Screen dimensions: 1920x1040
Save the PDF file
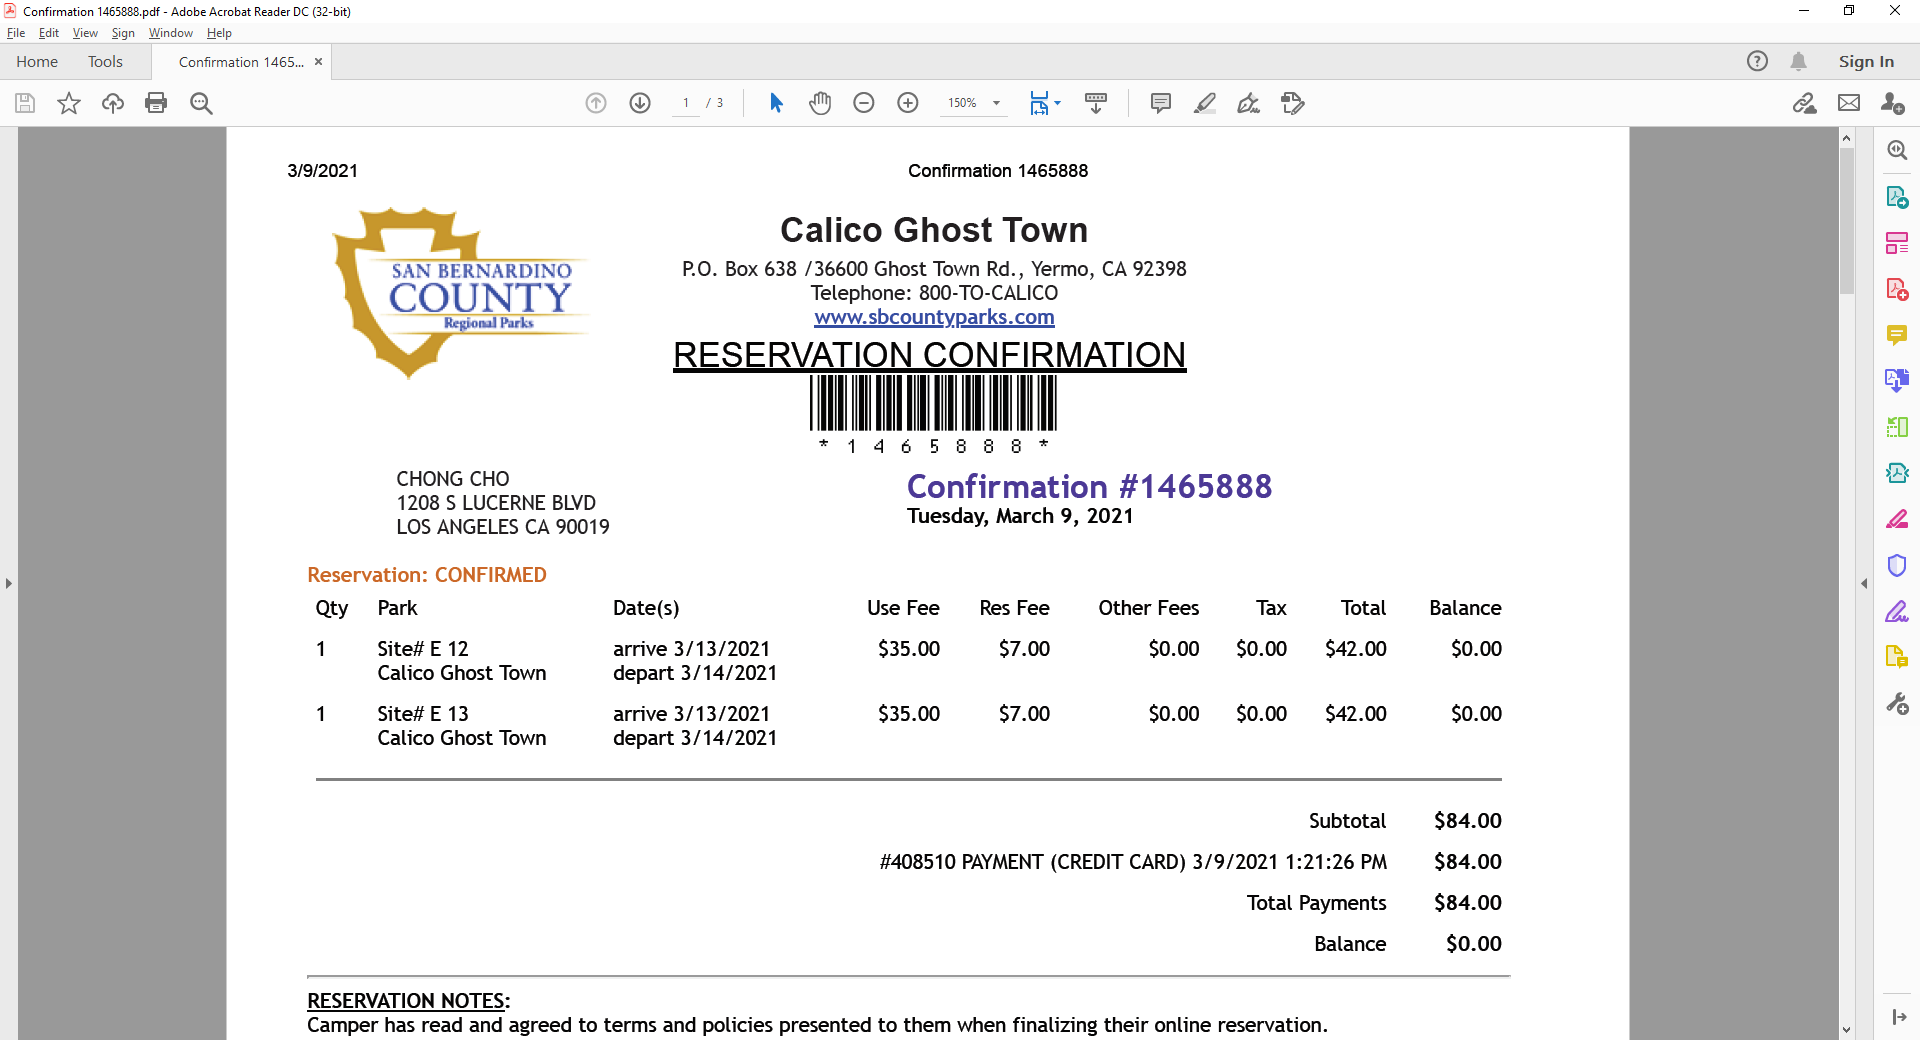25,103
